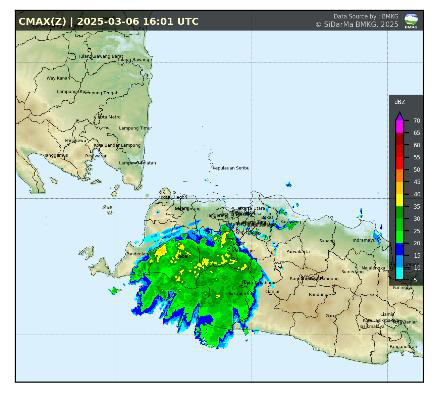This screenshot has width=433, height=397.
Task: Click the Indramayu map label
Action: click(x=364, y=240)
